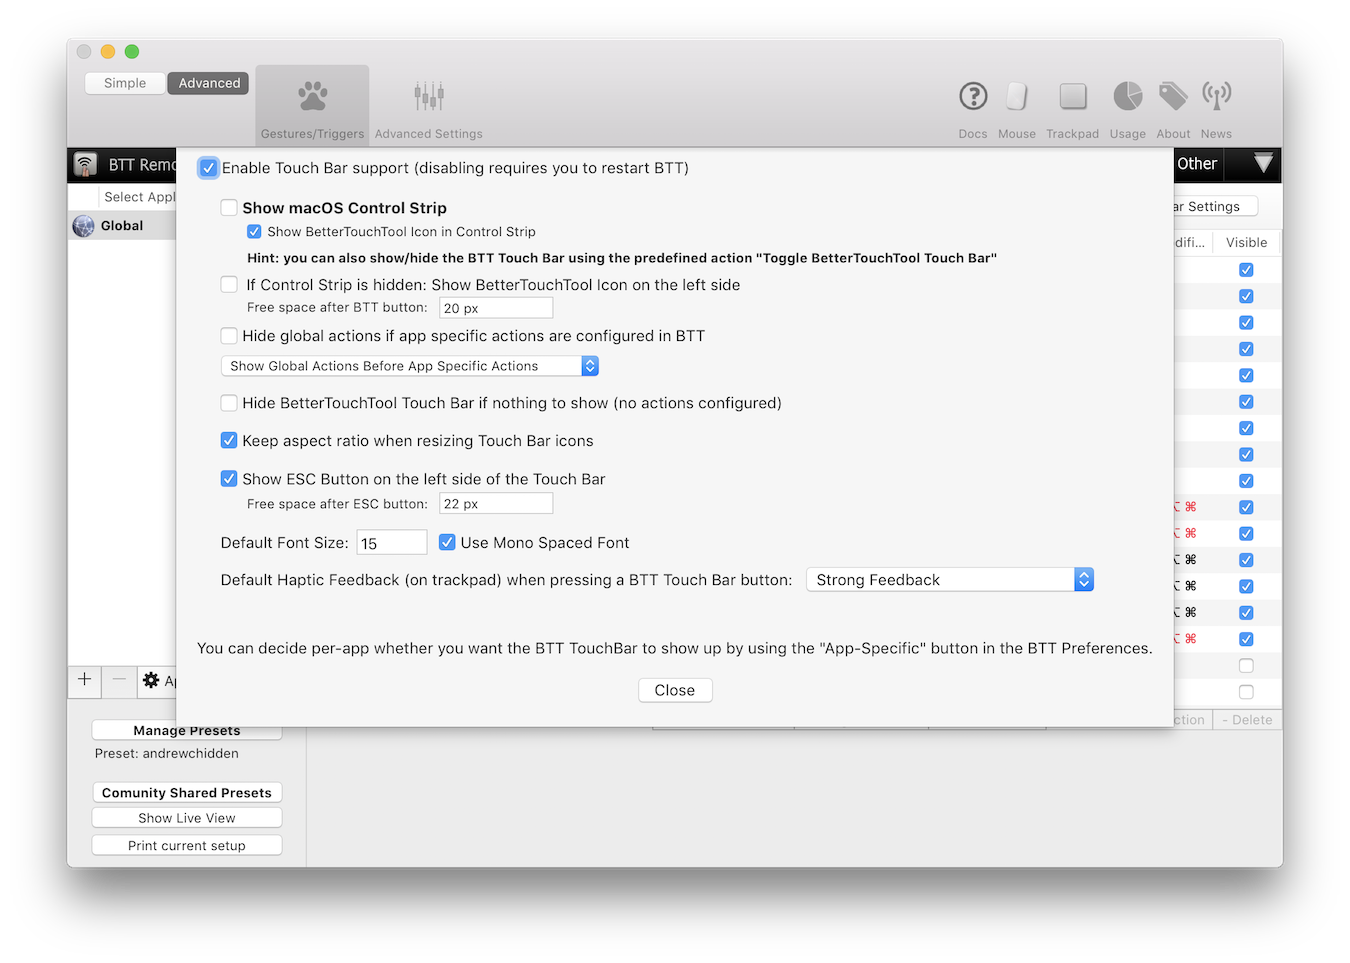Image resolution: width=1350 pixels, height=963 pixels.
Task: Select Global in the app list
Action: 122,226
